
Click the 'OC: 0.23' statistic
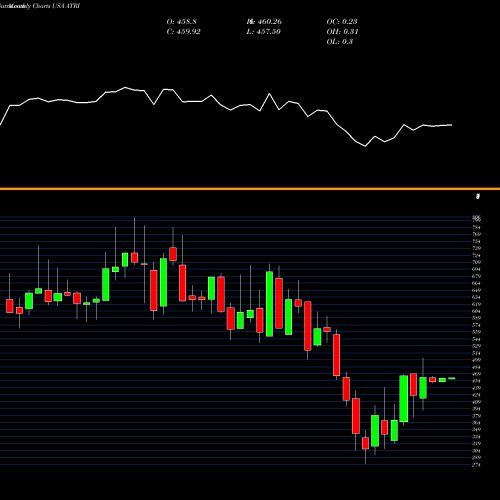point(342,22)
